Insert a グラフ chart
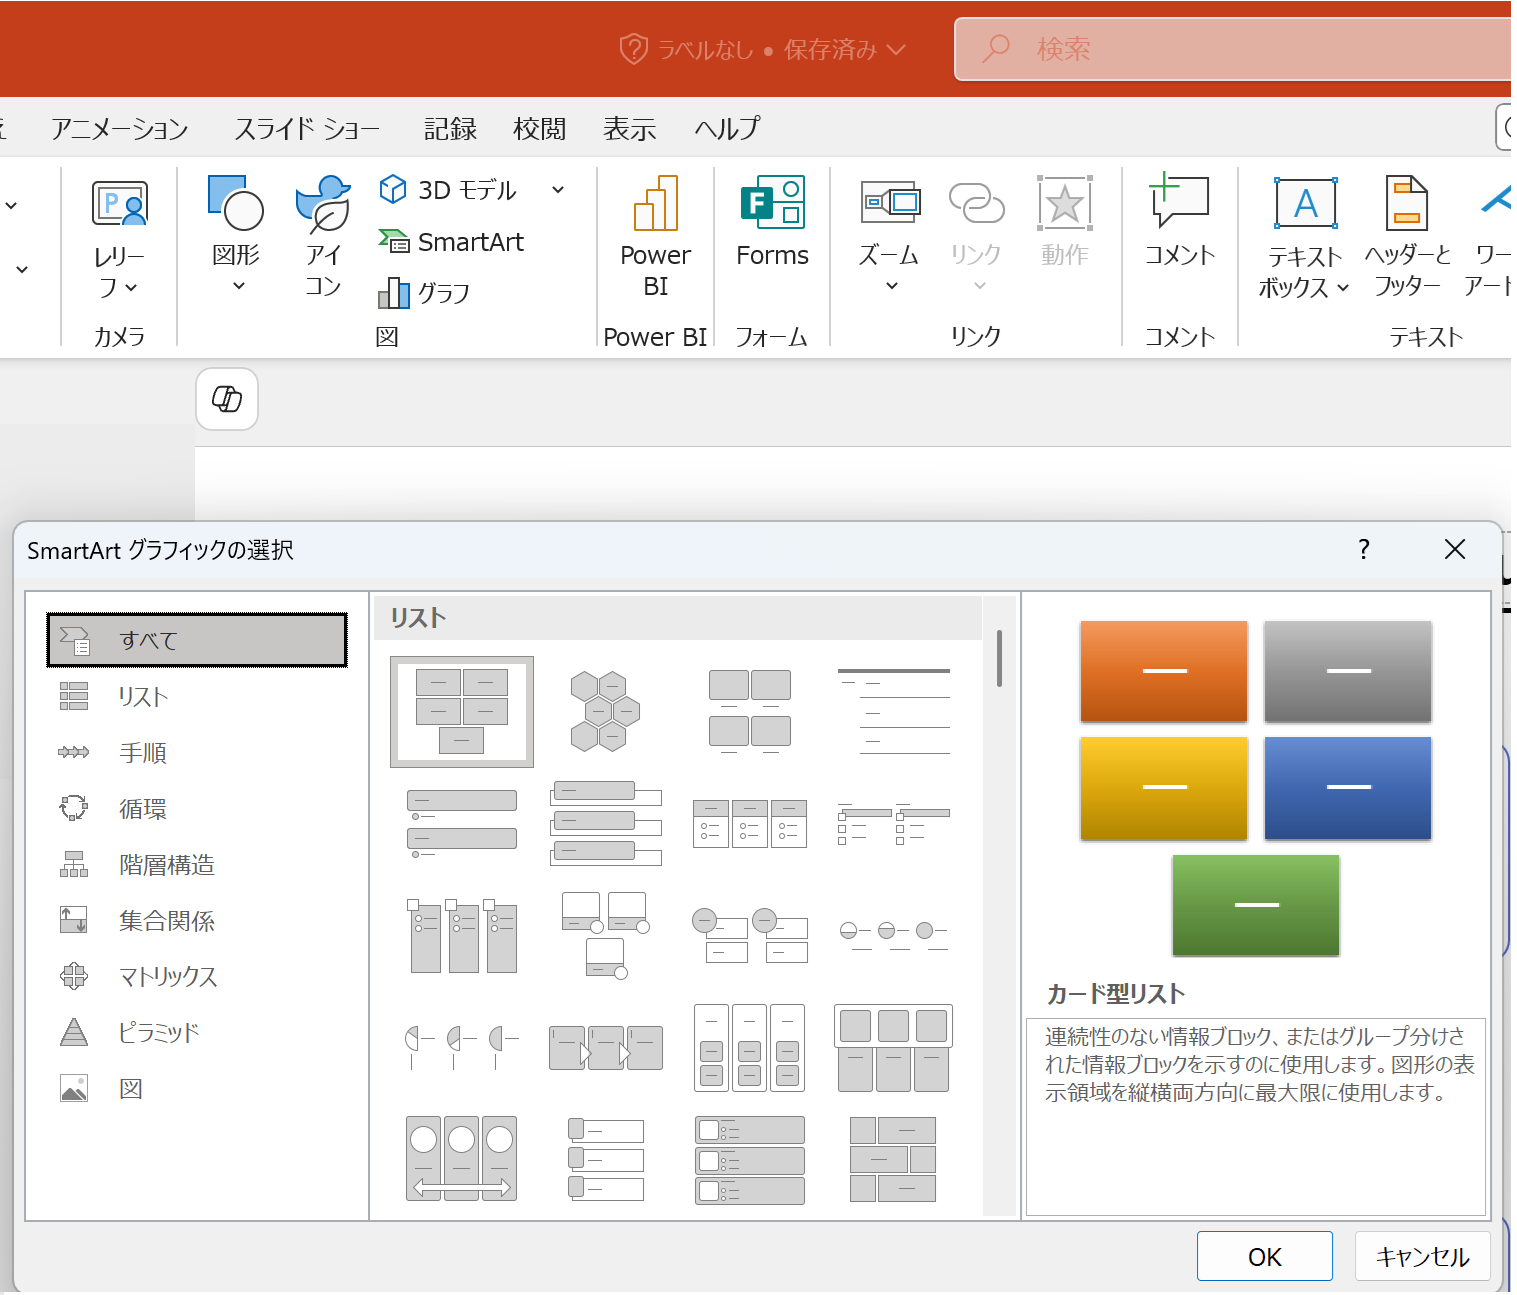Screen dimensions: 1517x1295 [424, 293]
